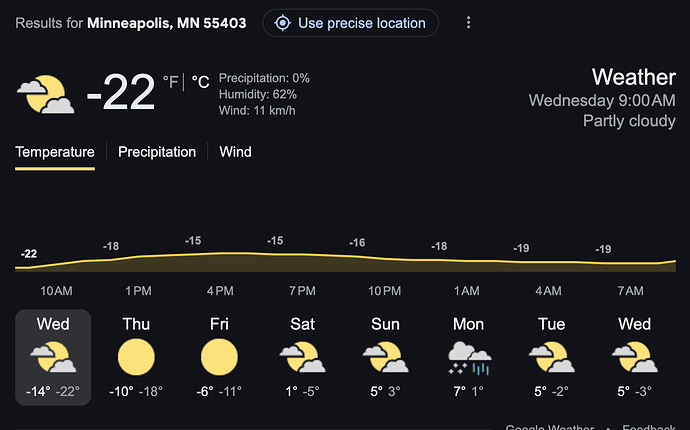Screen dimensions: 690x430
Task: Switch to the Precipitation tab
Action: click(x=157, y=152)
